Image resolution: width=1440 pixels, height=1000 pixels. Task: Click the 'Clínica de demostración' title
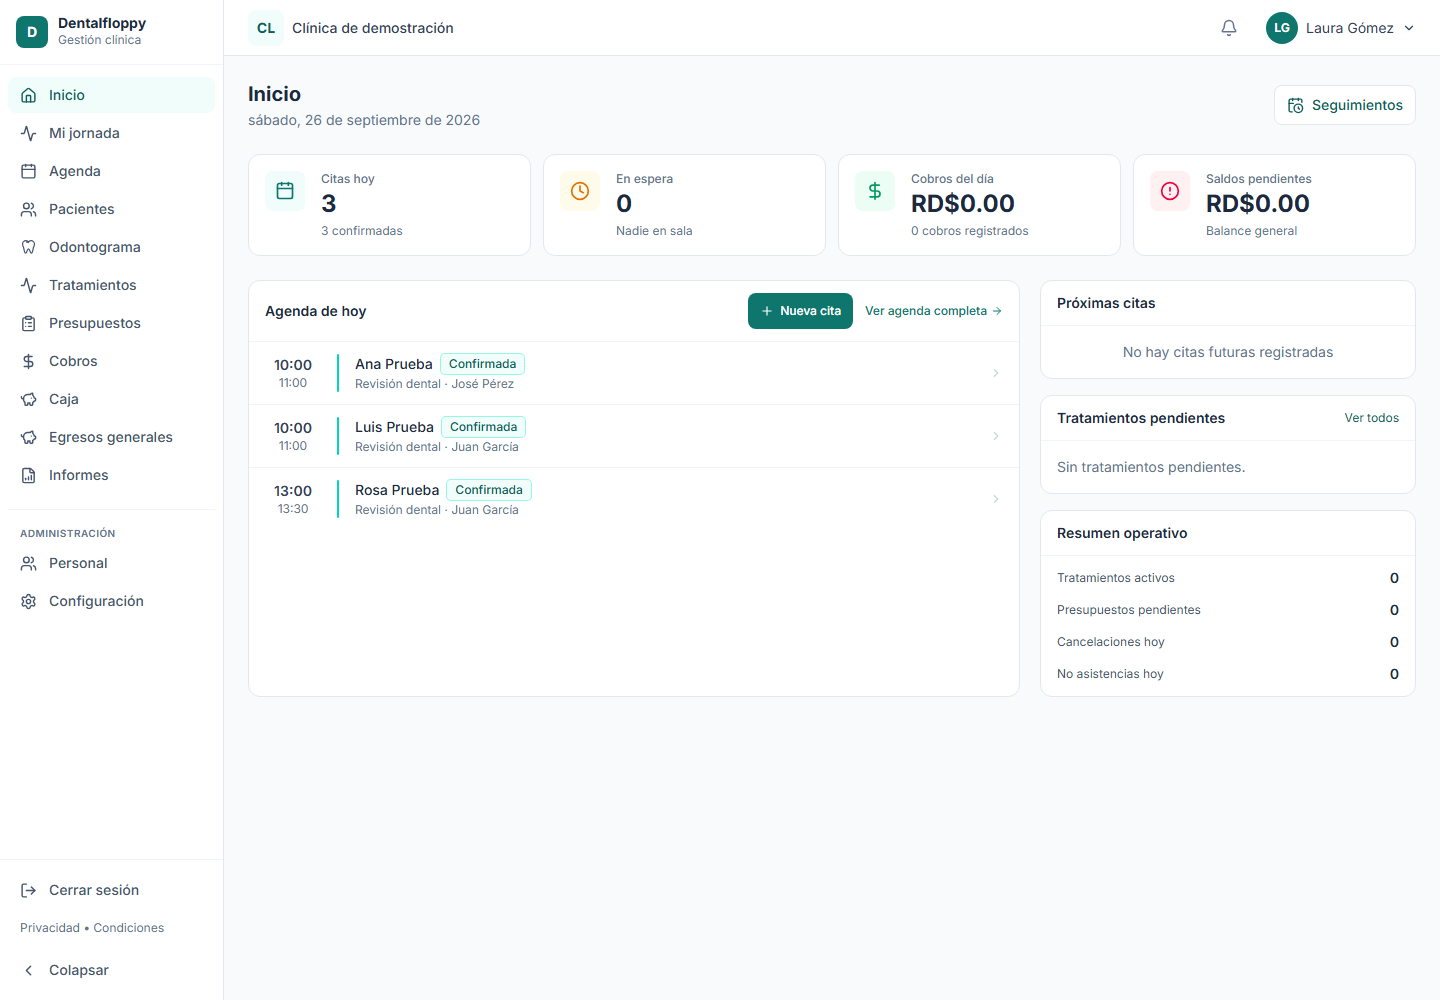click(x=373, y=28)
